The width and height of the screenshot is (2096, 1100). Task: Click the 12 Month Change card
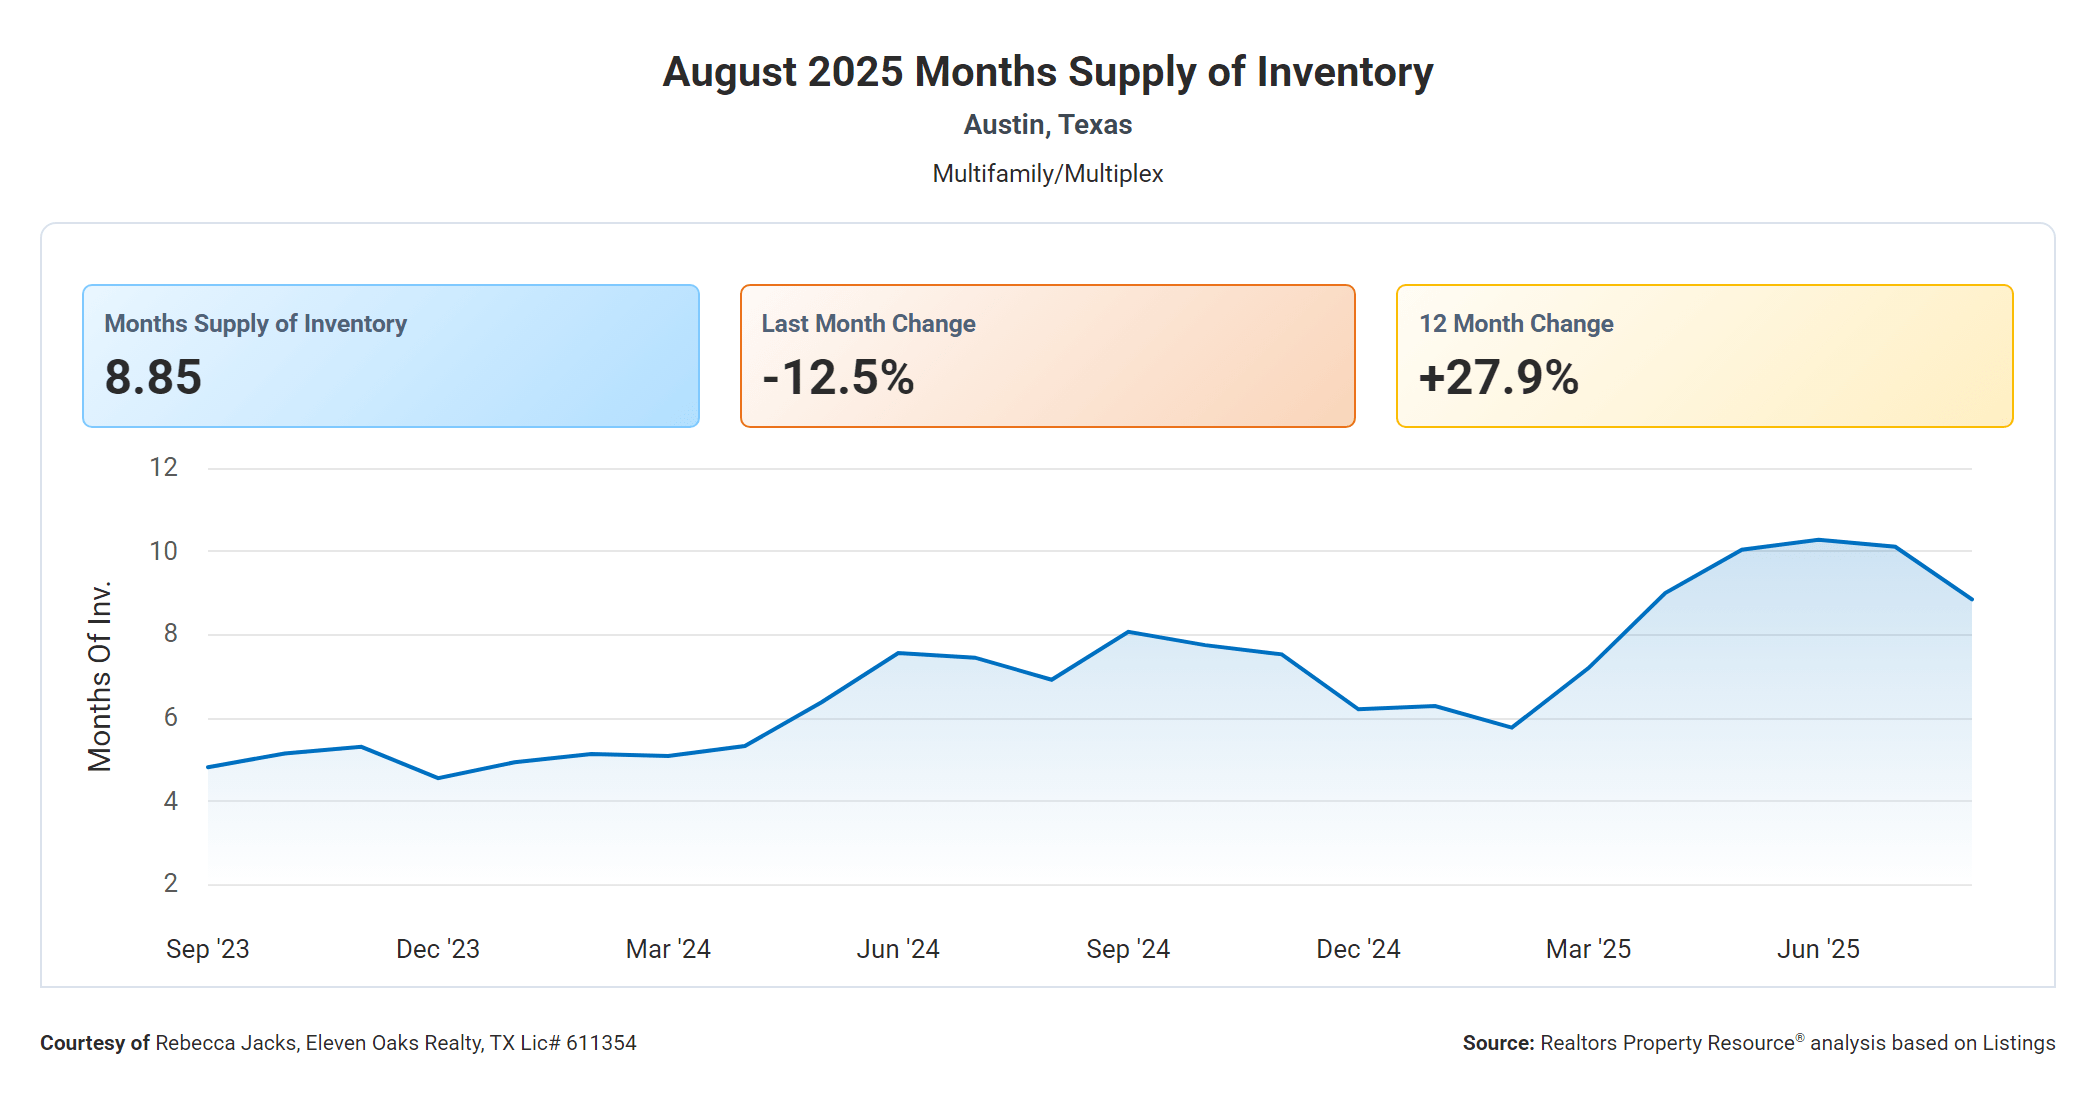[x=1704, y=355]
